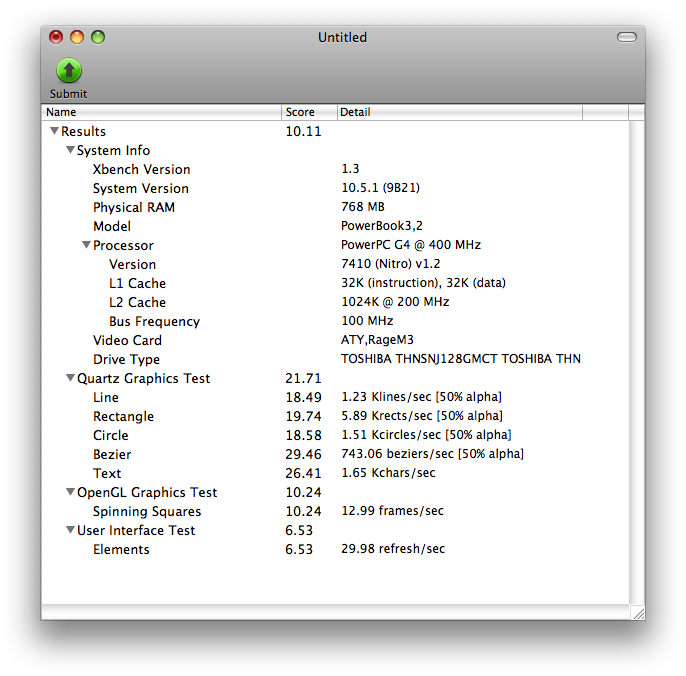686x676 pixels.
Task: Select the Physical RAM row
Action: [336, 207]
